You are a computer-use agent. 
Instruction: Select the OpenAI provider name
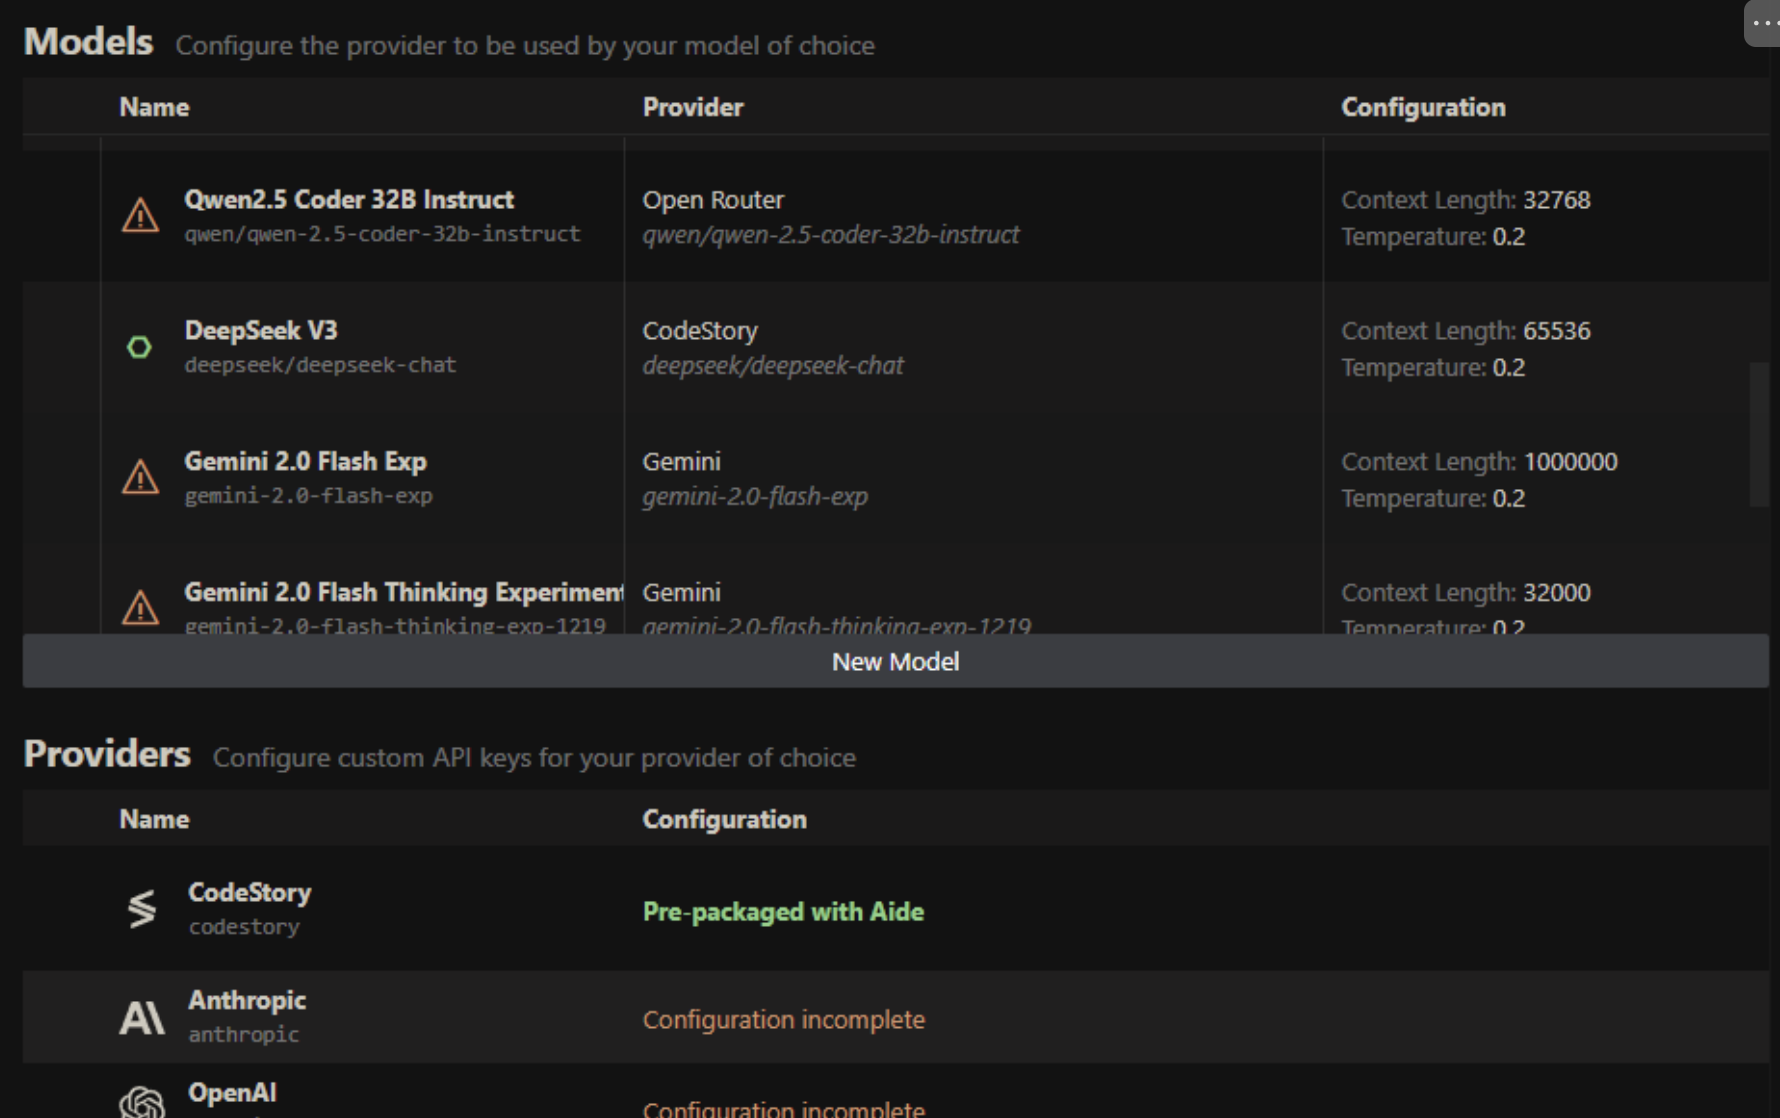(x=232, y=1092)
